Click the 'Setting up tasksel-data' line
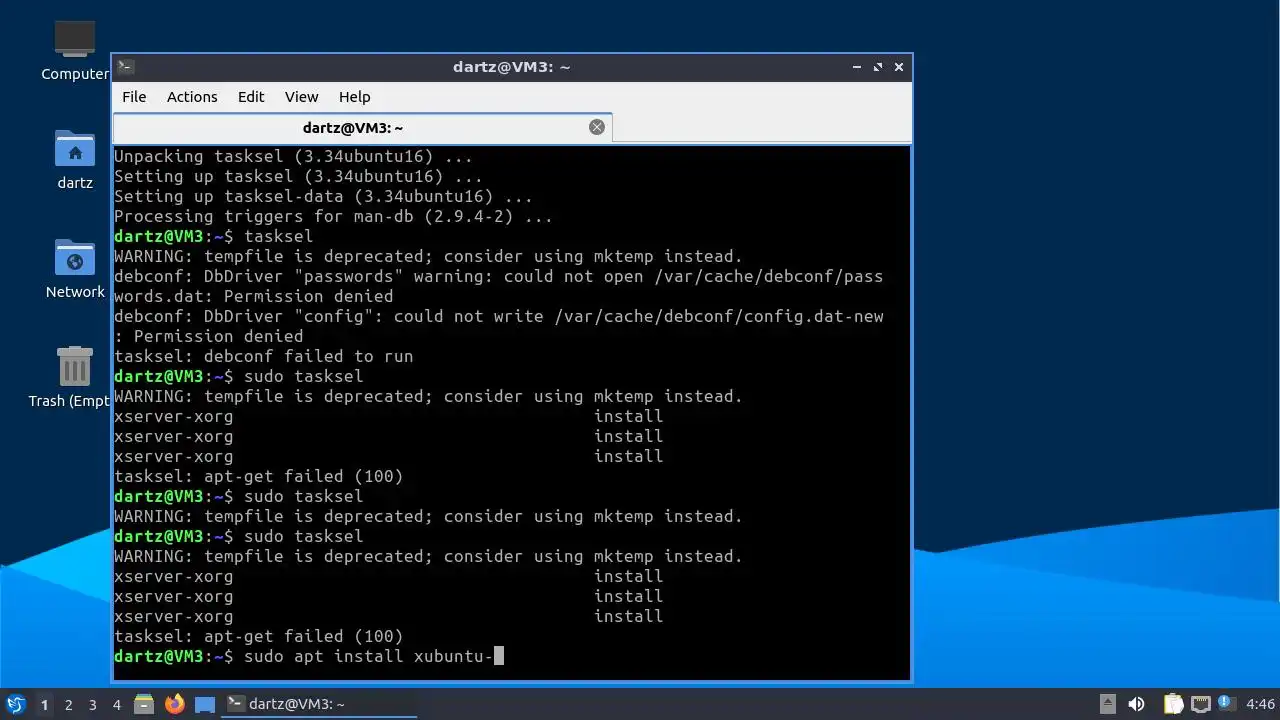The image size is (1280, 720). click(323, 196)
